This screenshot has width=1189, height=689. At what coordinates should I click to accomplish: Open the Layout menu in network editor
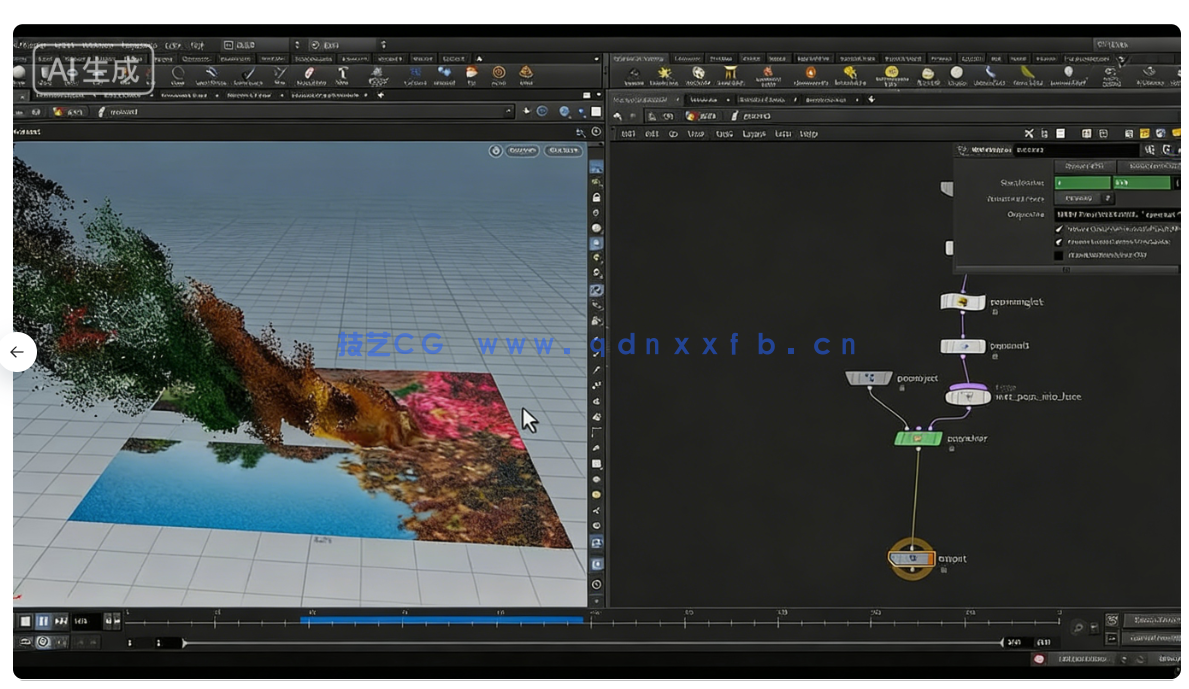[753, 134]
